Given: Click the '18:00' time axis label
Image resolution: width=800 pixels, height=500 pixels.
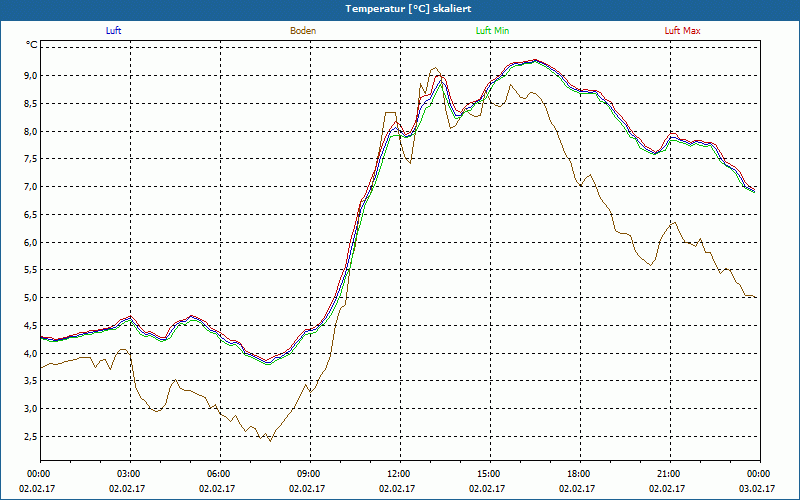Looking at the screenshot, I should (577, 474).
